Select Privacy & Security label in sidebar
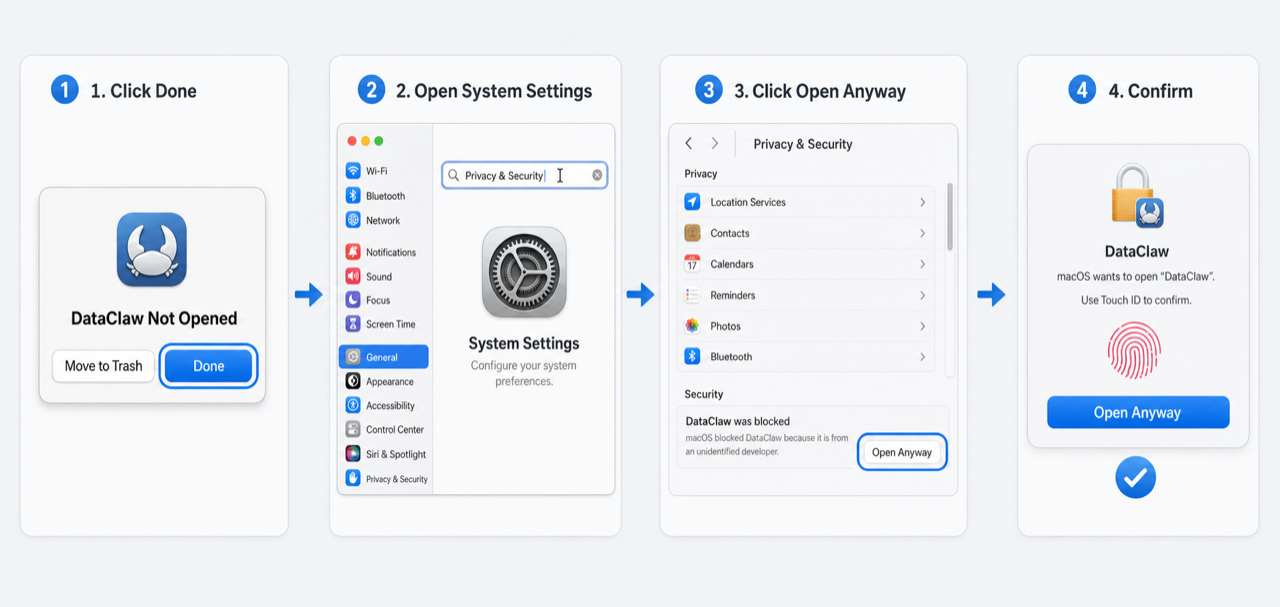The width and height of the screenshot is (1280, 607). (397, 479)
